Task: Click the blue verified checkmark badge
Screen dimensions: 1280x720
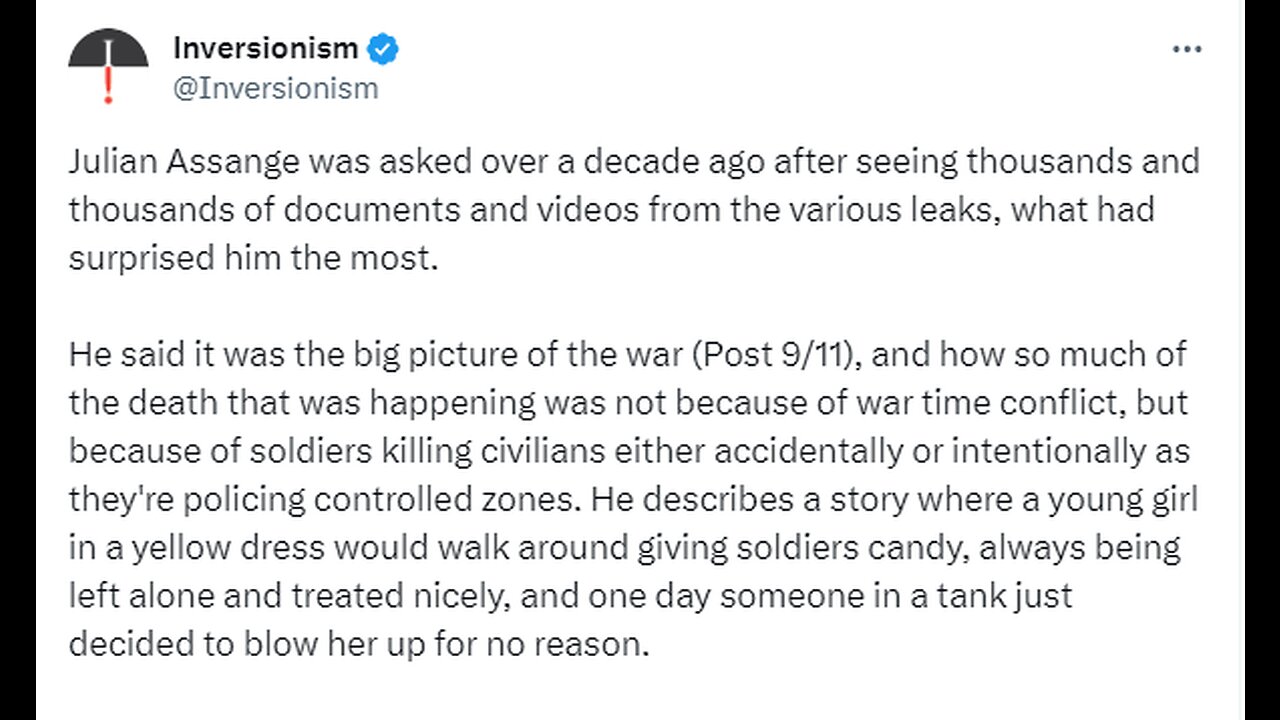Action: (383, 47)
